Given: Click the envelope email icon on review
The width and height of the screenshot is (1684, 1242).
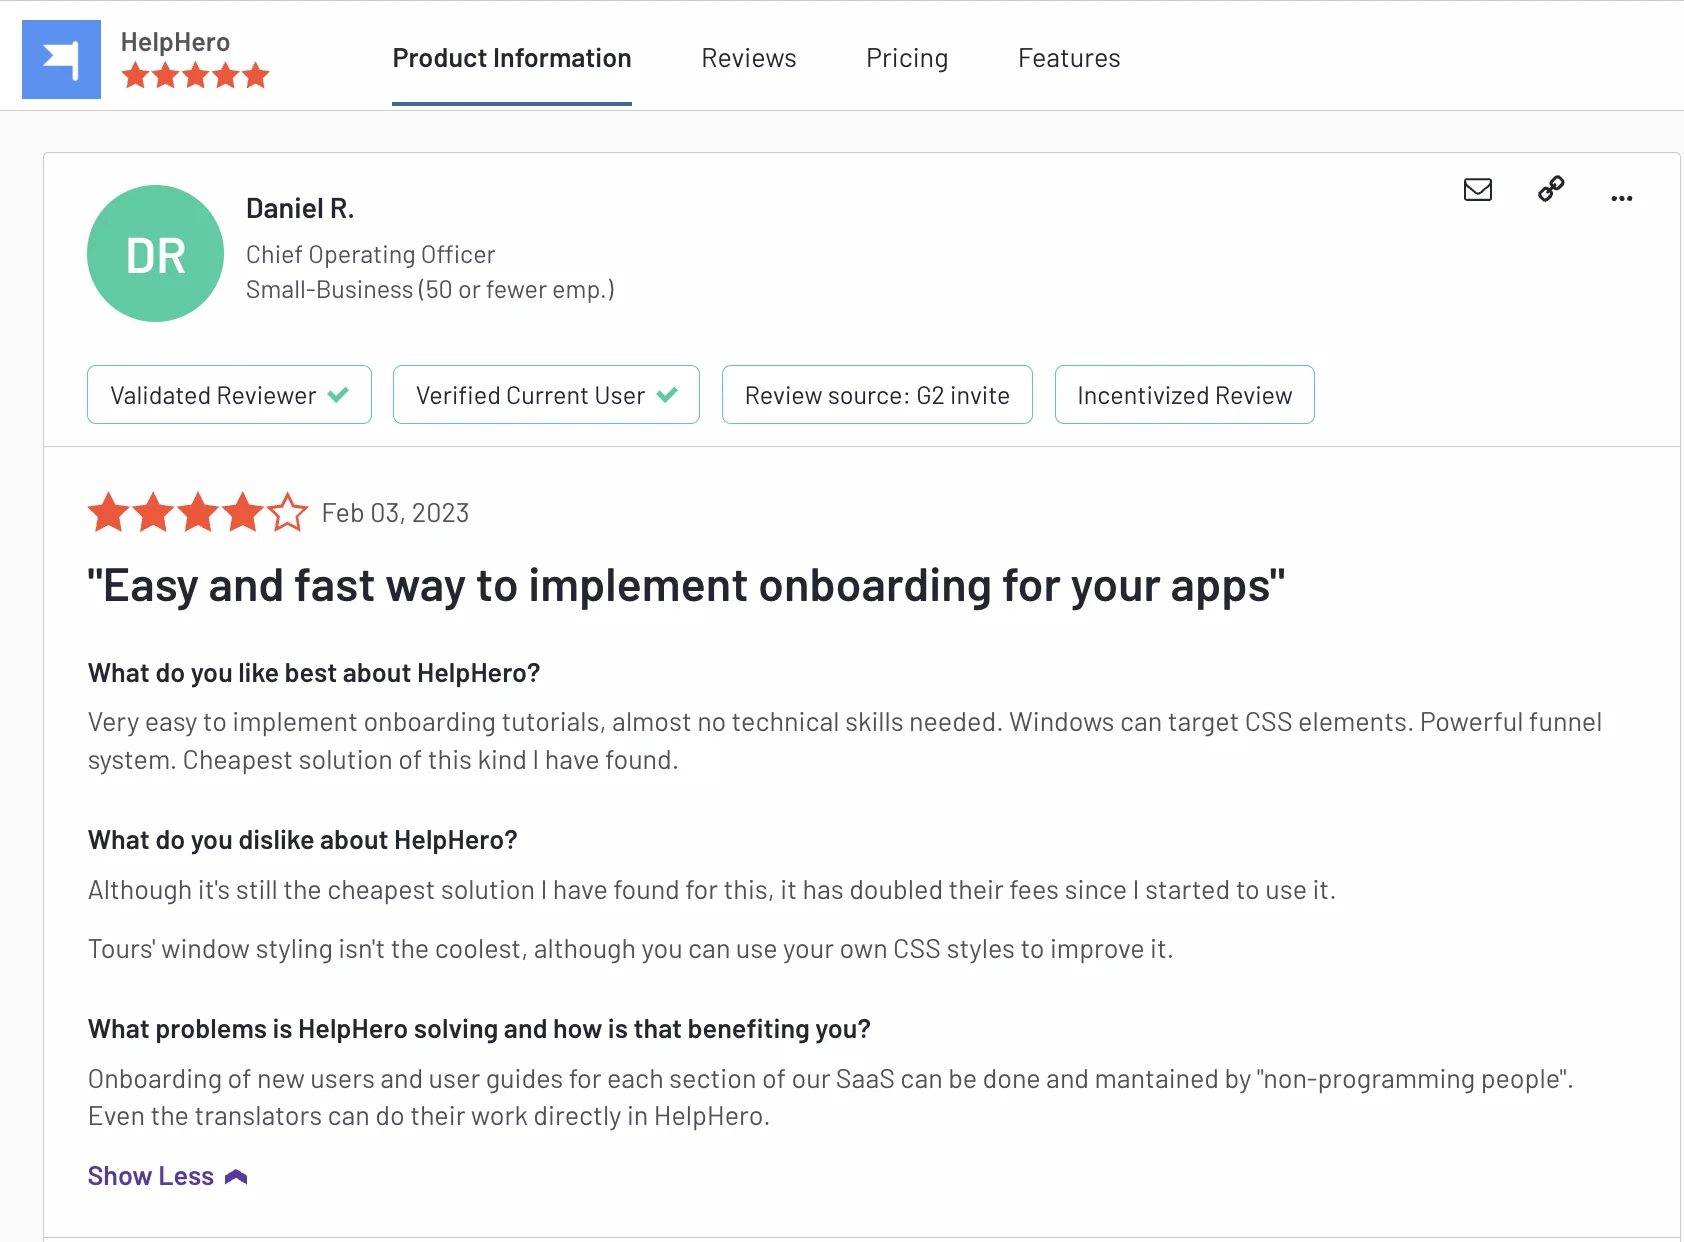Looking at the screenshot, I should 1477,189.
